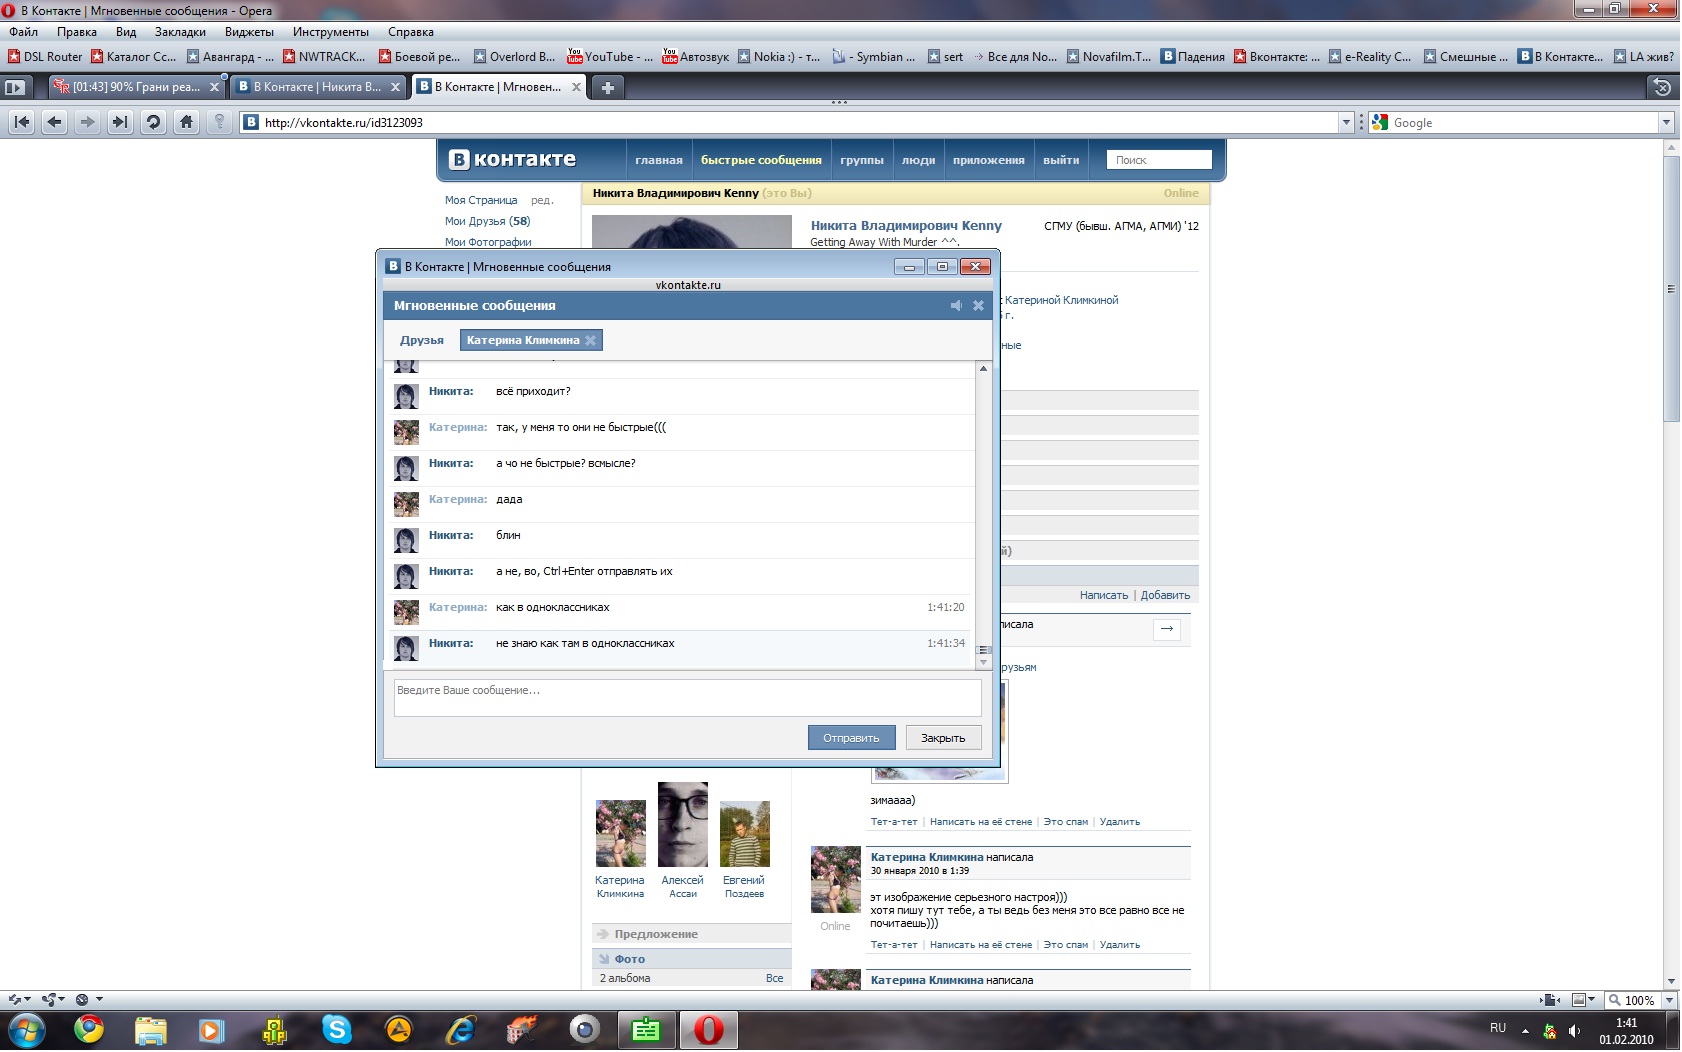Click Отправить to send the message
Image resolution: width=1682 pixels, height=1052 pixels.
[851, 738]
